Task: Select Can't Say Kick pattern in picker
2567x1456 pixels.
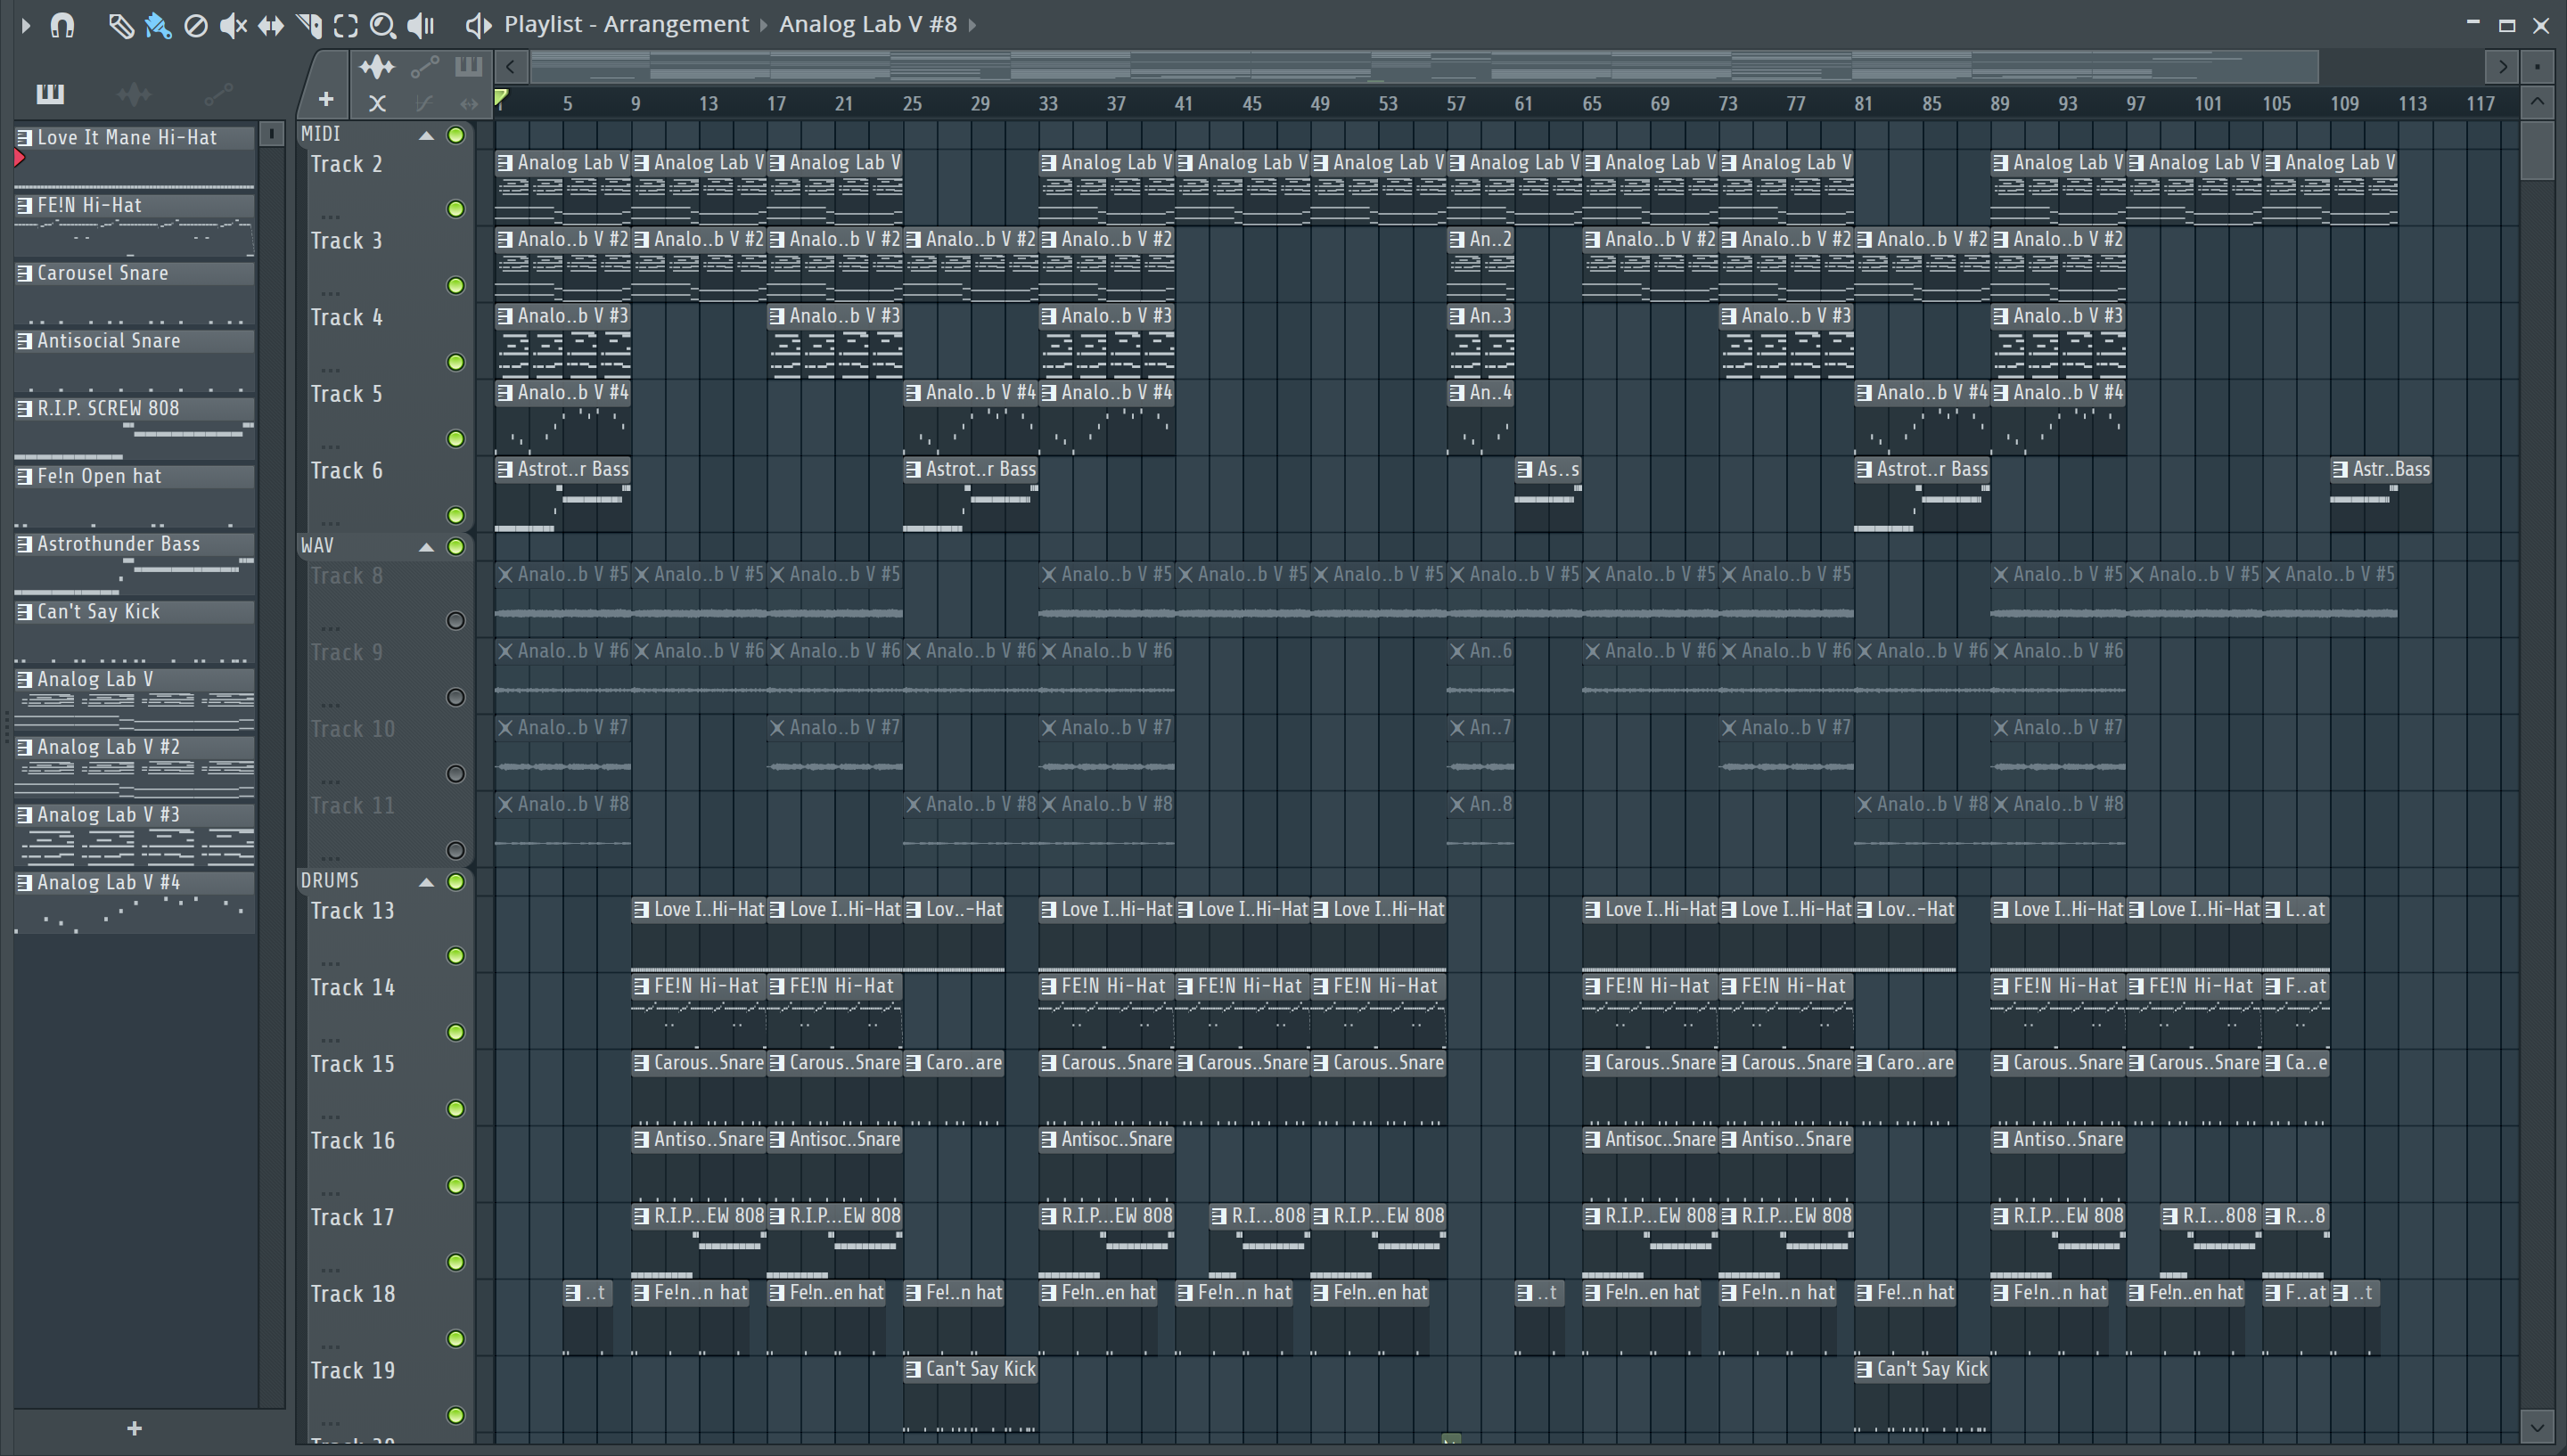Action: [134, 631]
